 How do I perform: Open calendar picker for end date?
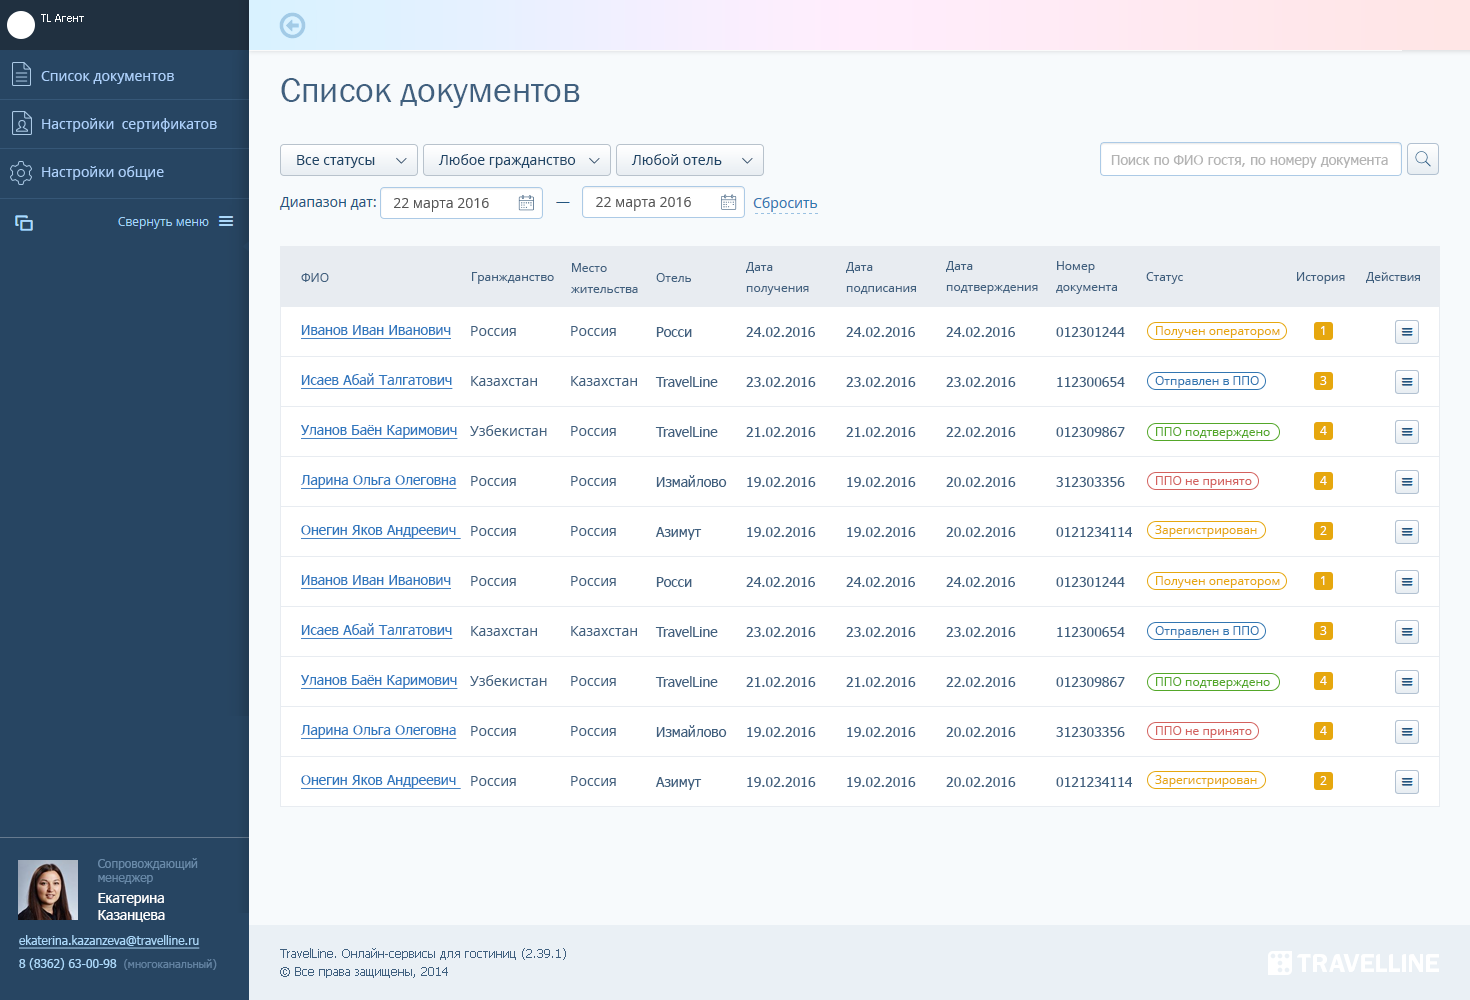728,202
